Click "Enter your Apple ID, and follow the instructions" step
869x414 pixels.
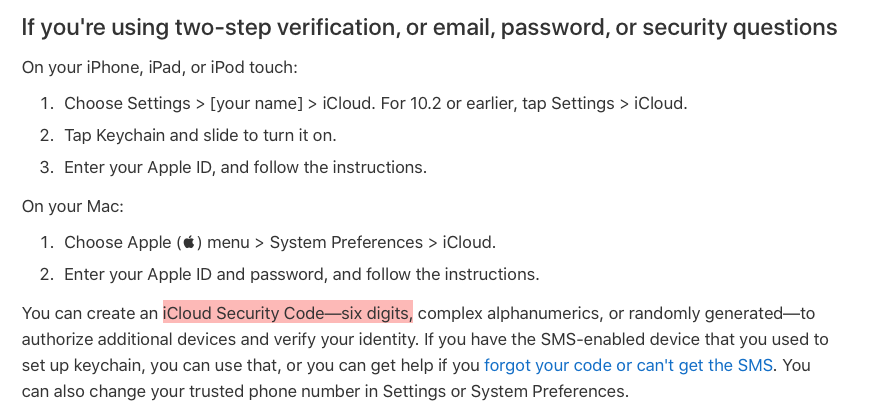tap(245, 167)
